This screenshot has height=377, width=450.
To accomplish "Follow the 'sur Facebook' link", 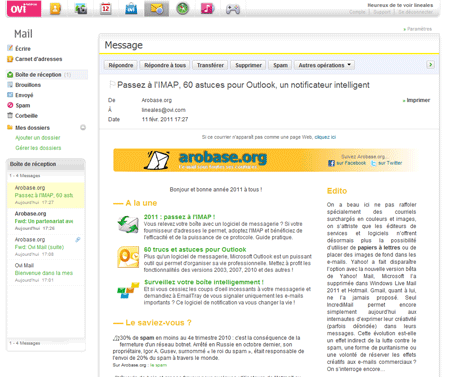I will coord(351,163).
